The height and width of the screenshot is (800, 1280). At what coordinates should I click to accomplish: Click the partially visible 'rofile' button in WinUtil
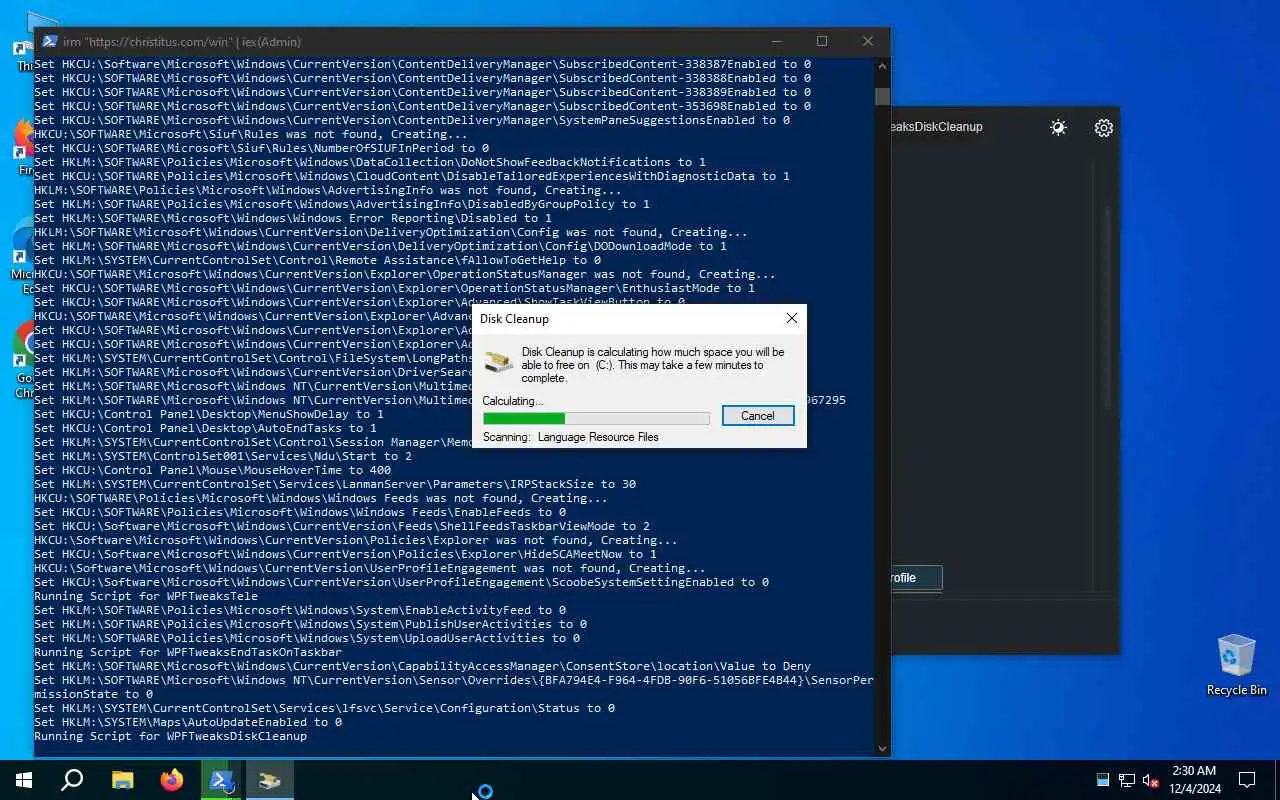tap(916, 578)
